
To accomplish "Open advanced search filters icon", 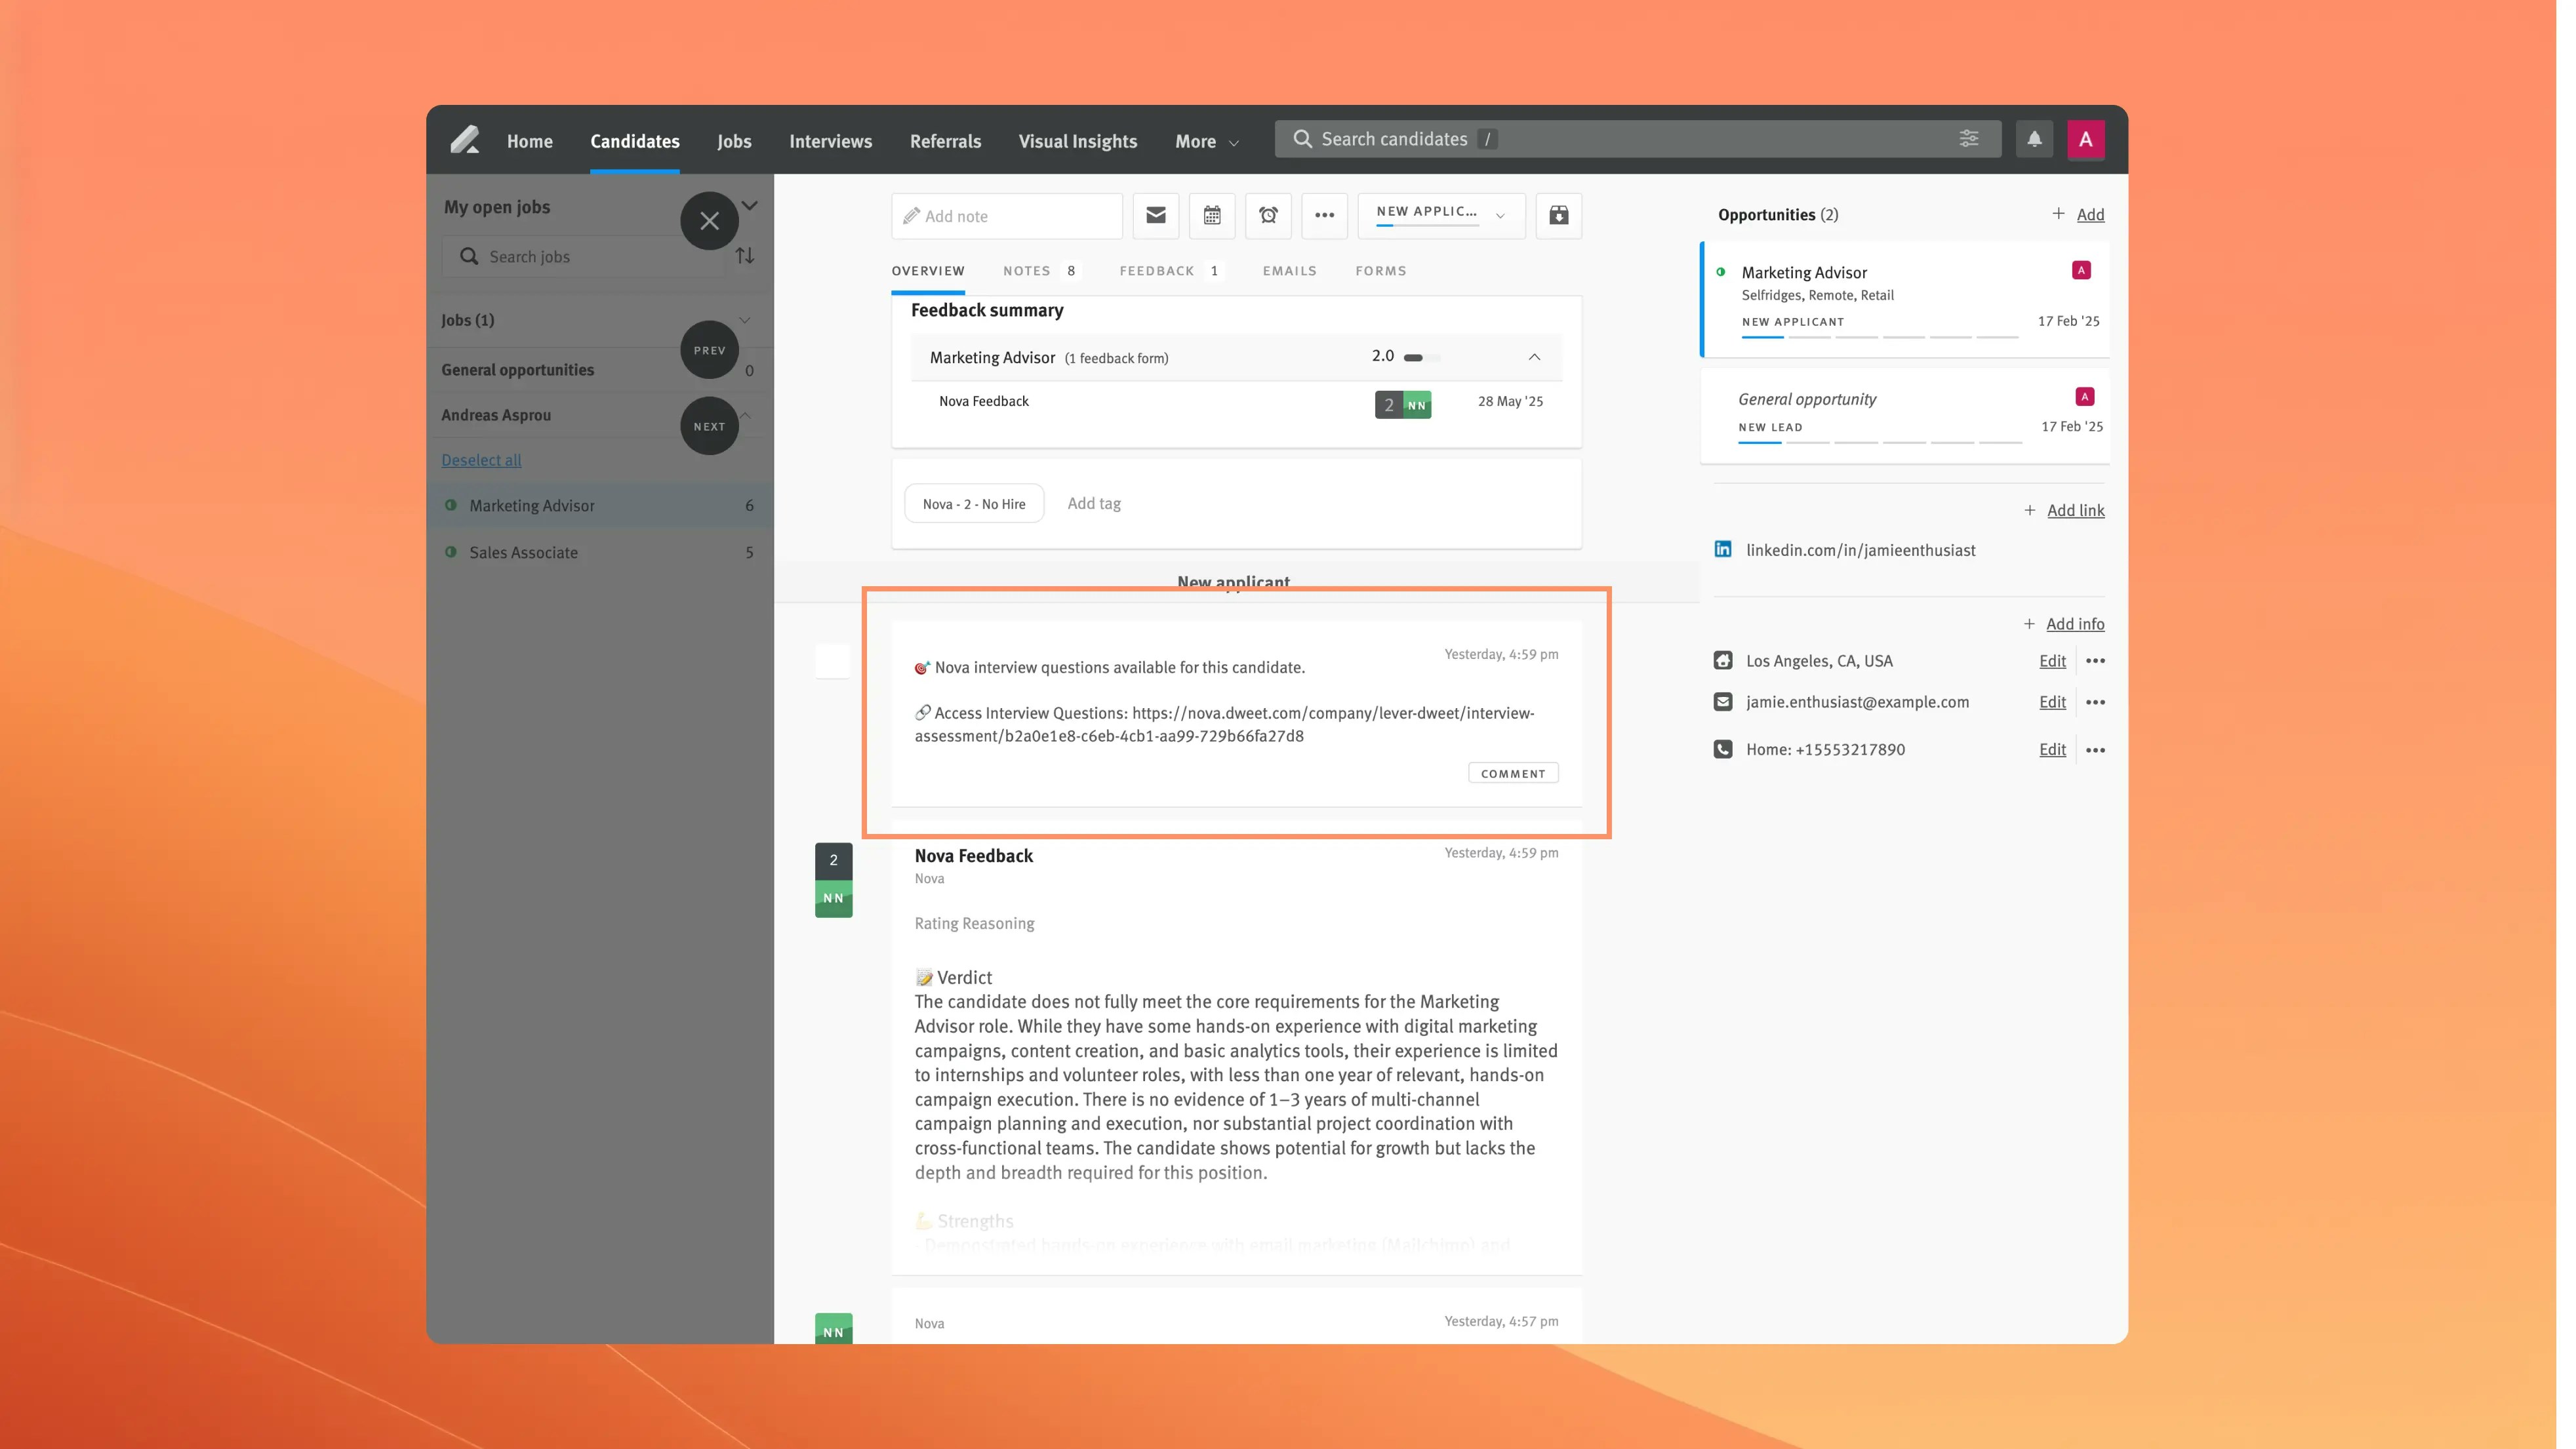I will tap(1968, 138).
